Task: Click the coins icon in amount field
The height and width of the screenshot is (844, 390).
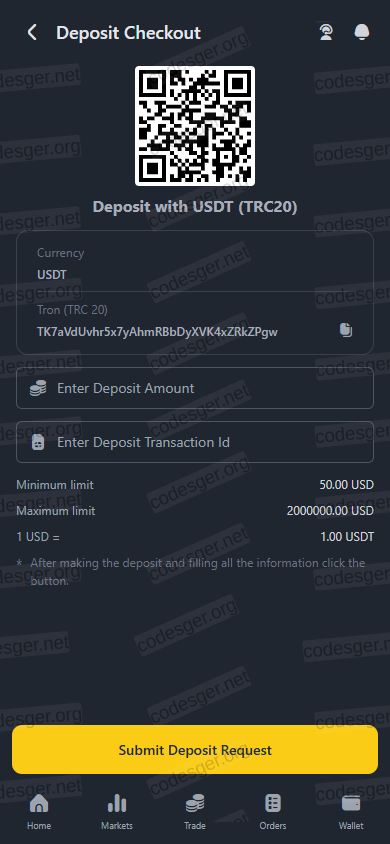Action: pyautogui.click(x=38, y=388)
